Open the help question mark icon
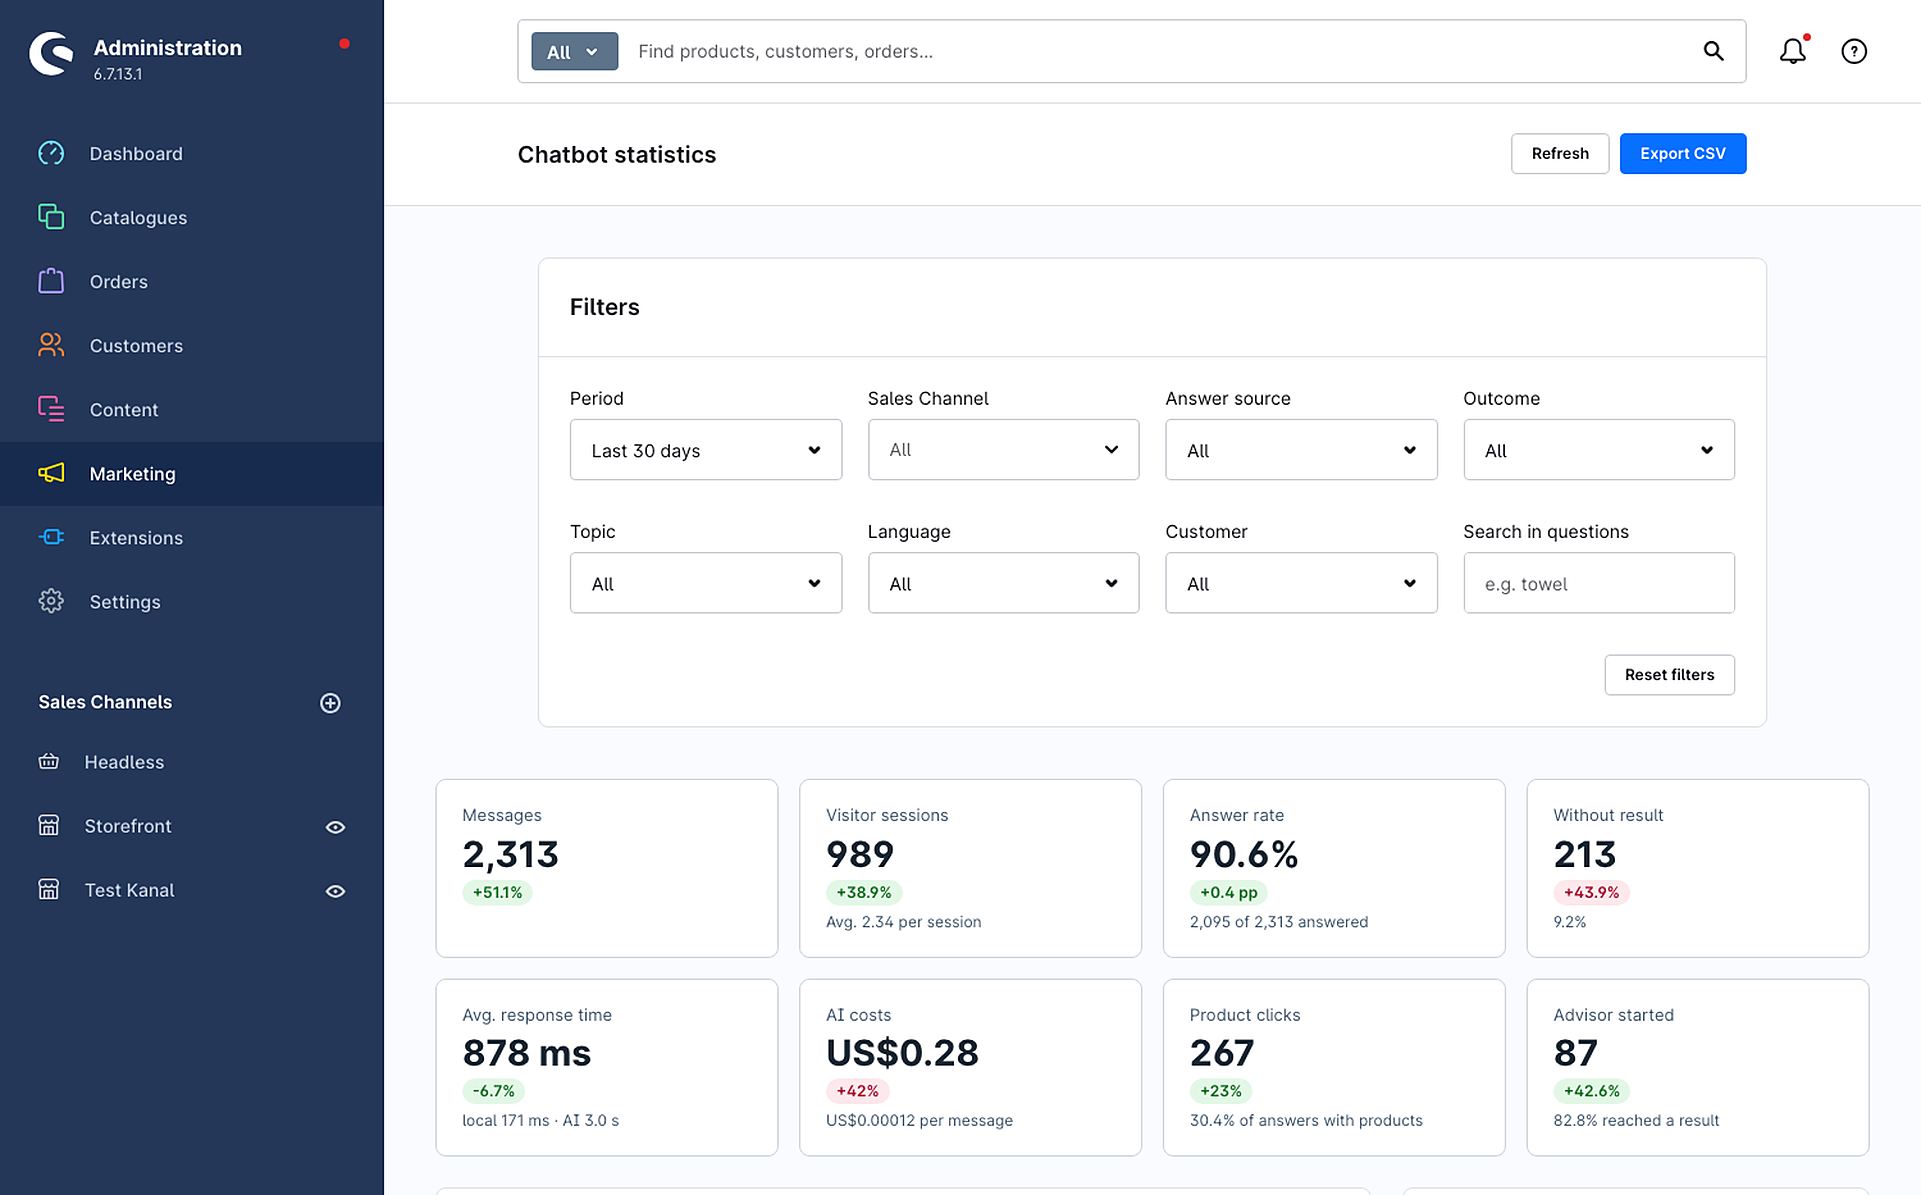 click(1854, 51)
